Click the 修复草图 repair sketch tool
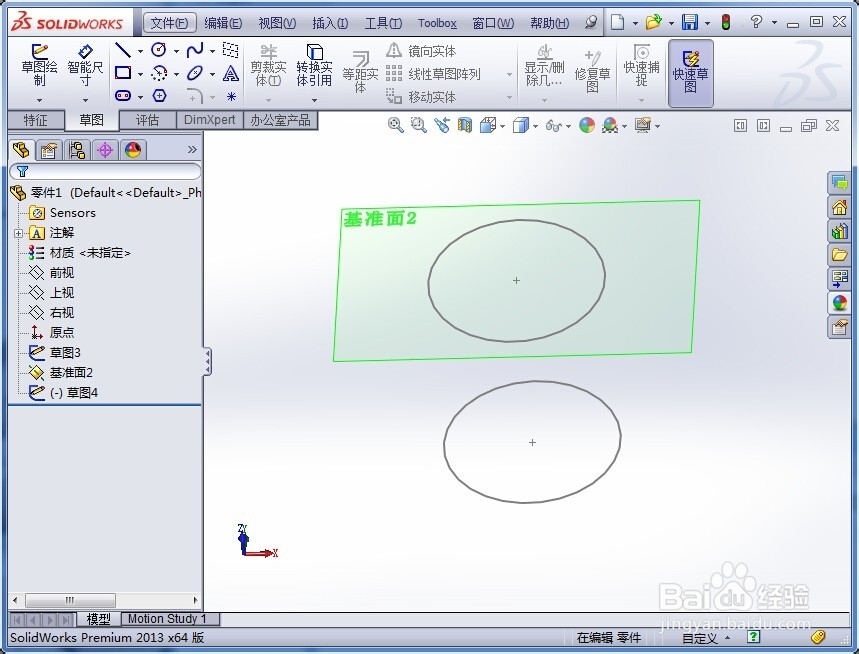Image resolution: width=859 pixels, height=654 pixels. pos(592,72)
